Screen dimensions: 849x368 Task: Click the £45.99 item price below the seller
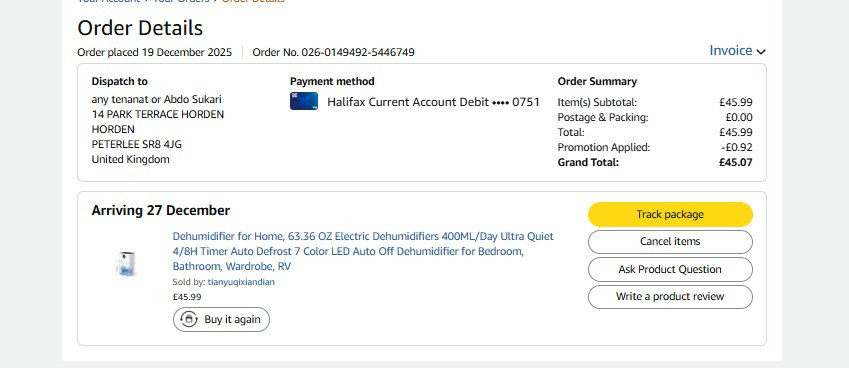[x=187, y=297]
